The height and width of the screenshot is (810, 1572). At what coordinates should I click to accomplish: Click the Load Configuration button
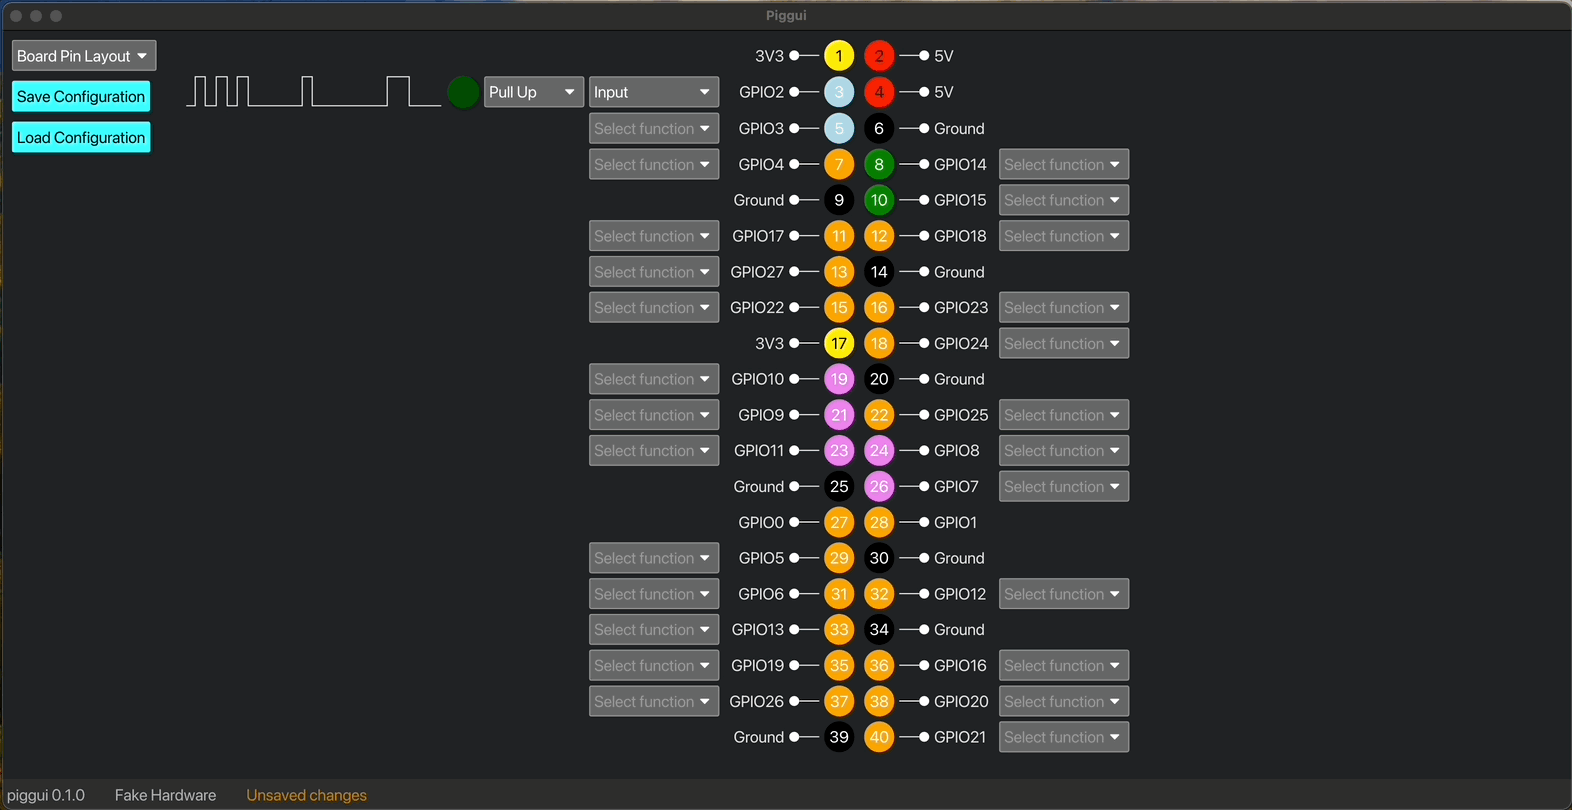[81, 137]
